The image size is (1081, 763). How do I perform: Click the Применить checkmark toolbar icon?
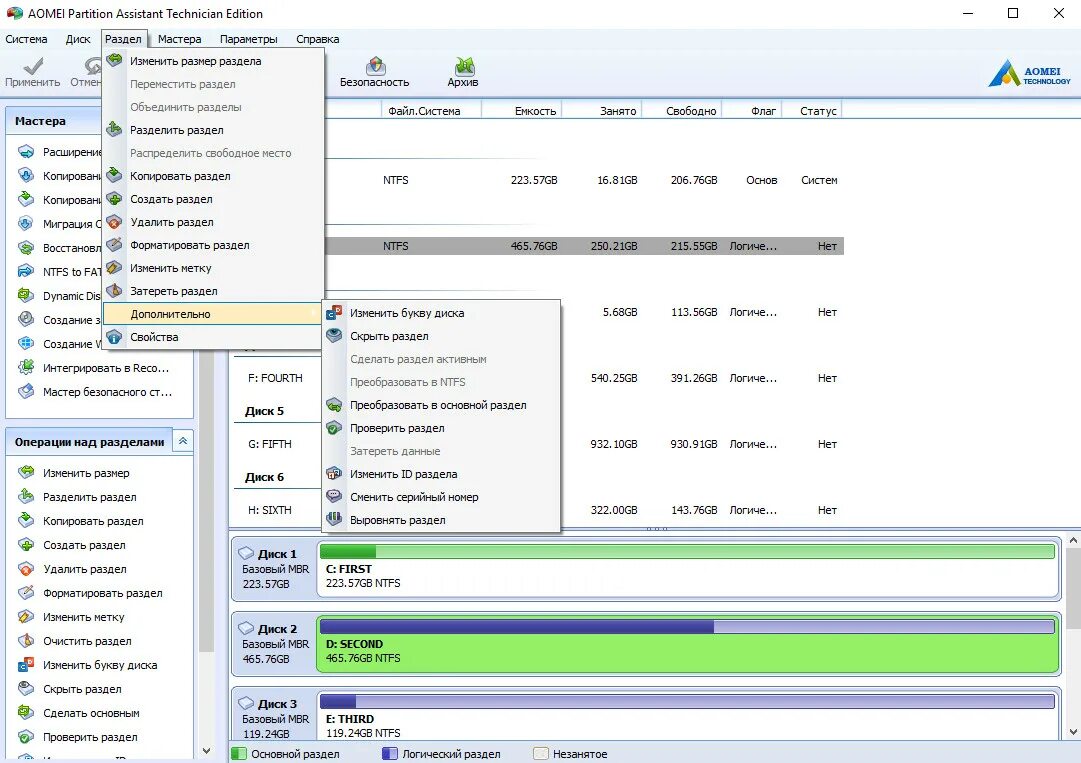click(33, 66)
